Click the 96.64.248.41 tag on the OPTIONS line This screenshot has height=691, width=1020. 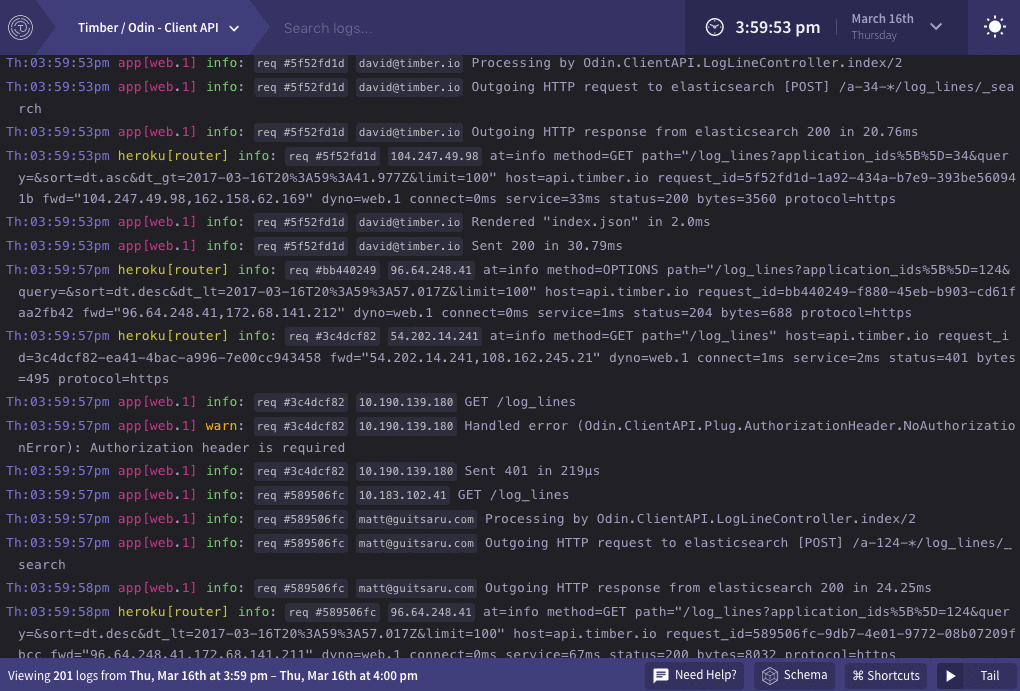click(x=431, y=270)
